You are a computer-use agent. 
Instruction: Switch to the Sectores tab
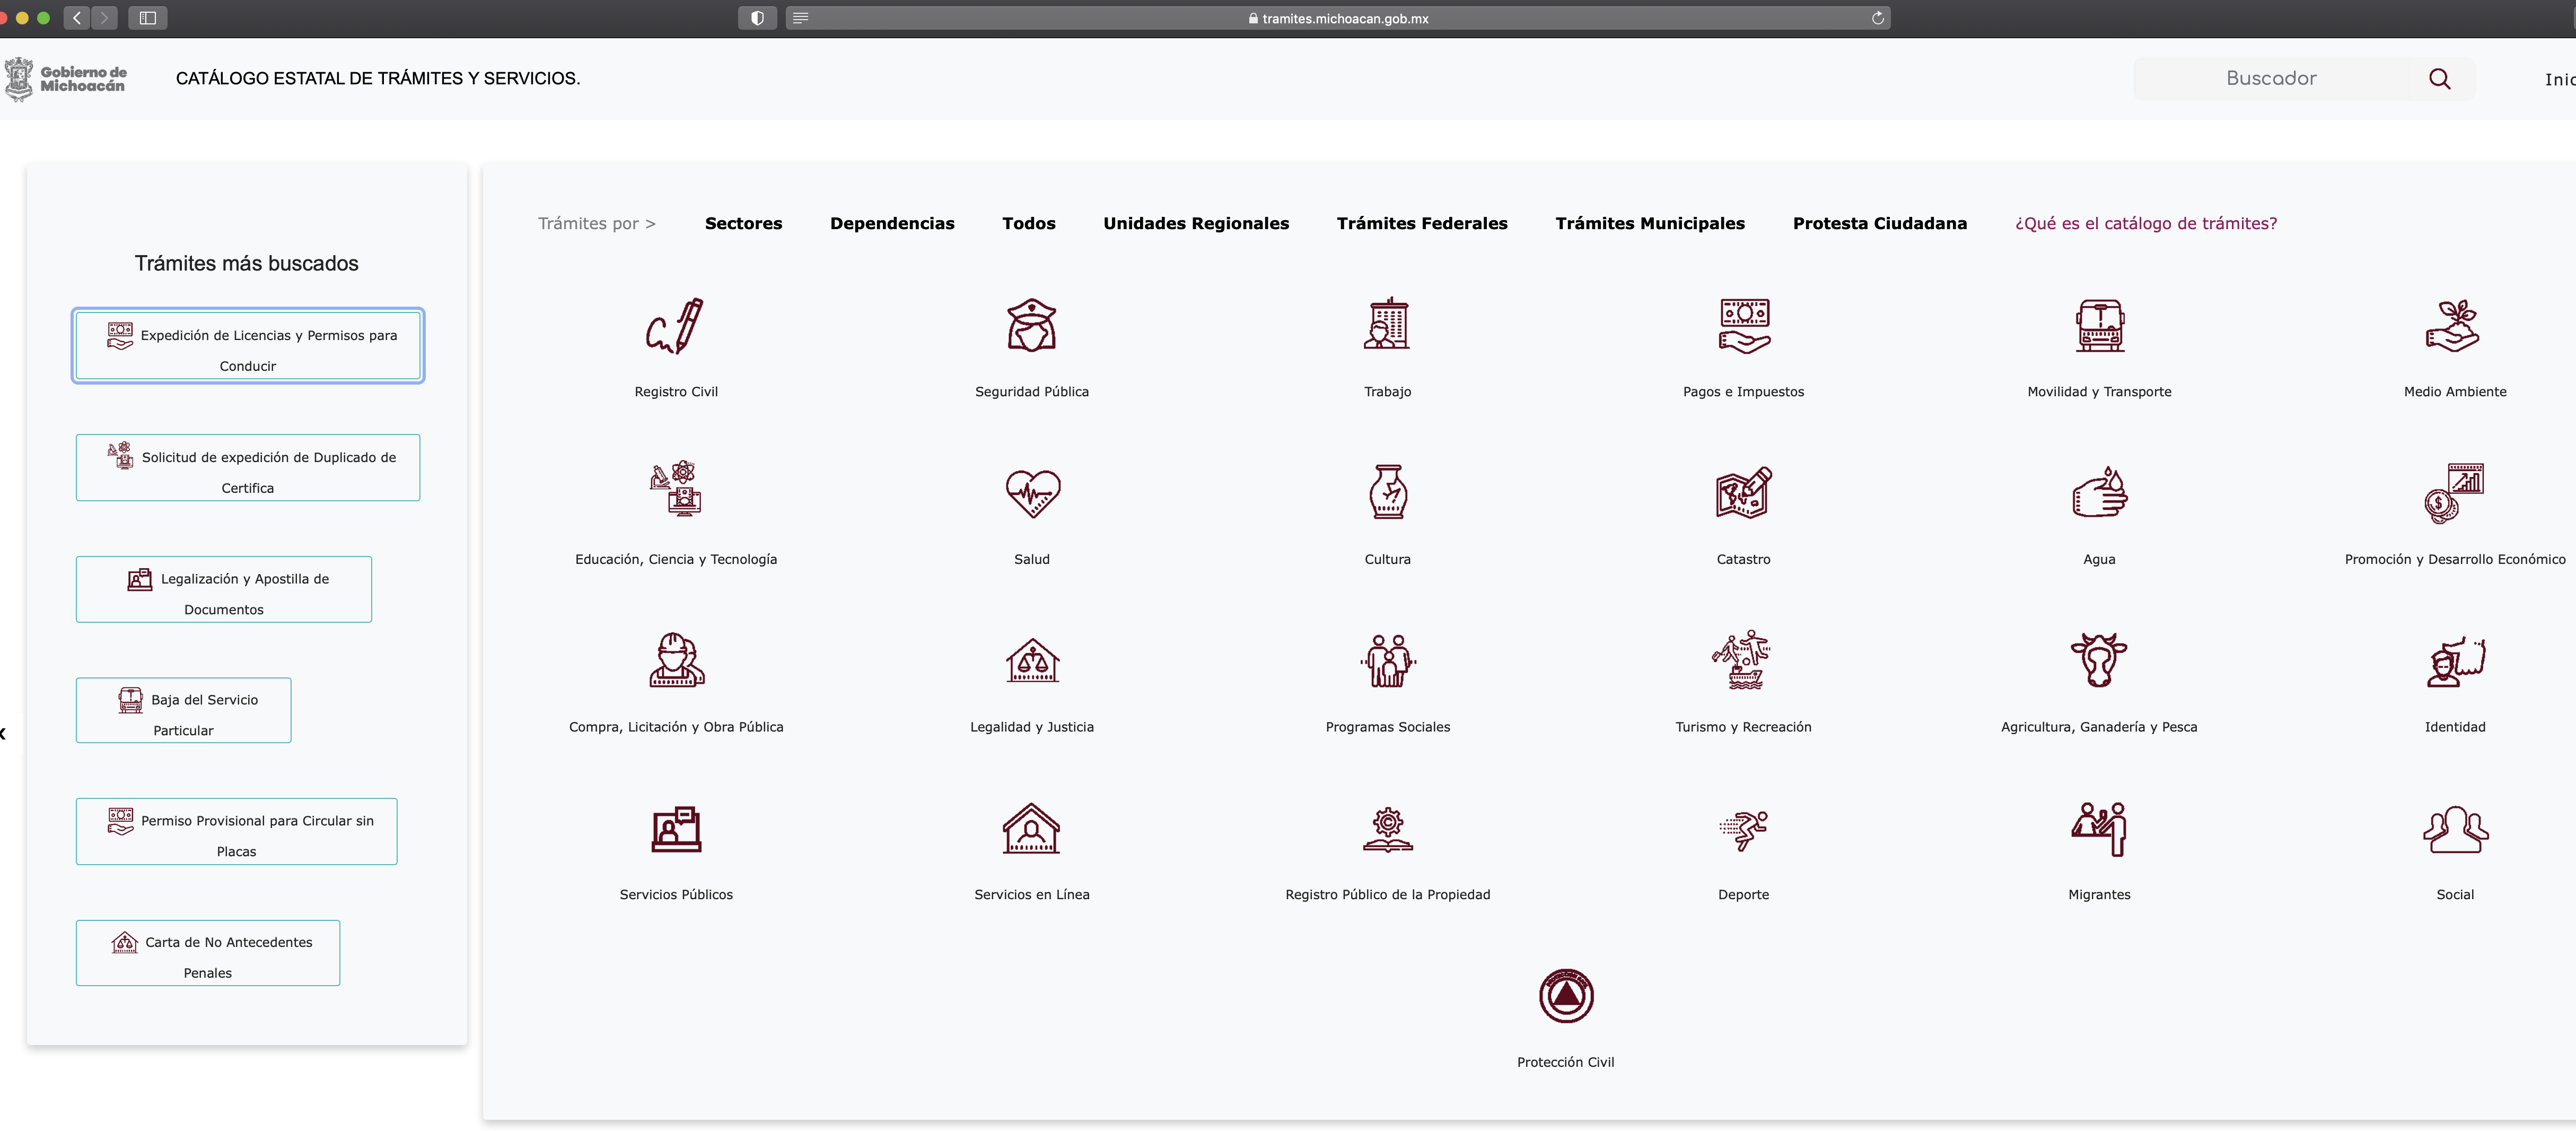point(743,223)
